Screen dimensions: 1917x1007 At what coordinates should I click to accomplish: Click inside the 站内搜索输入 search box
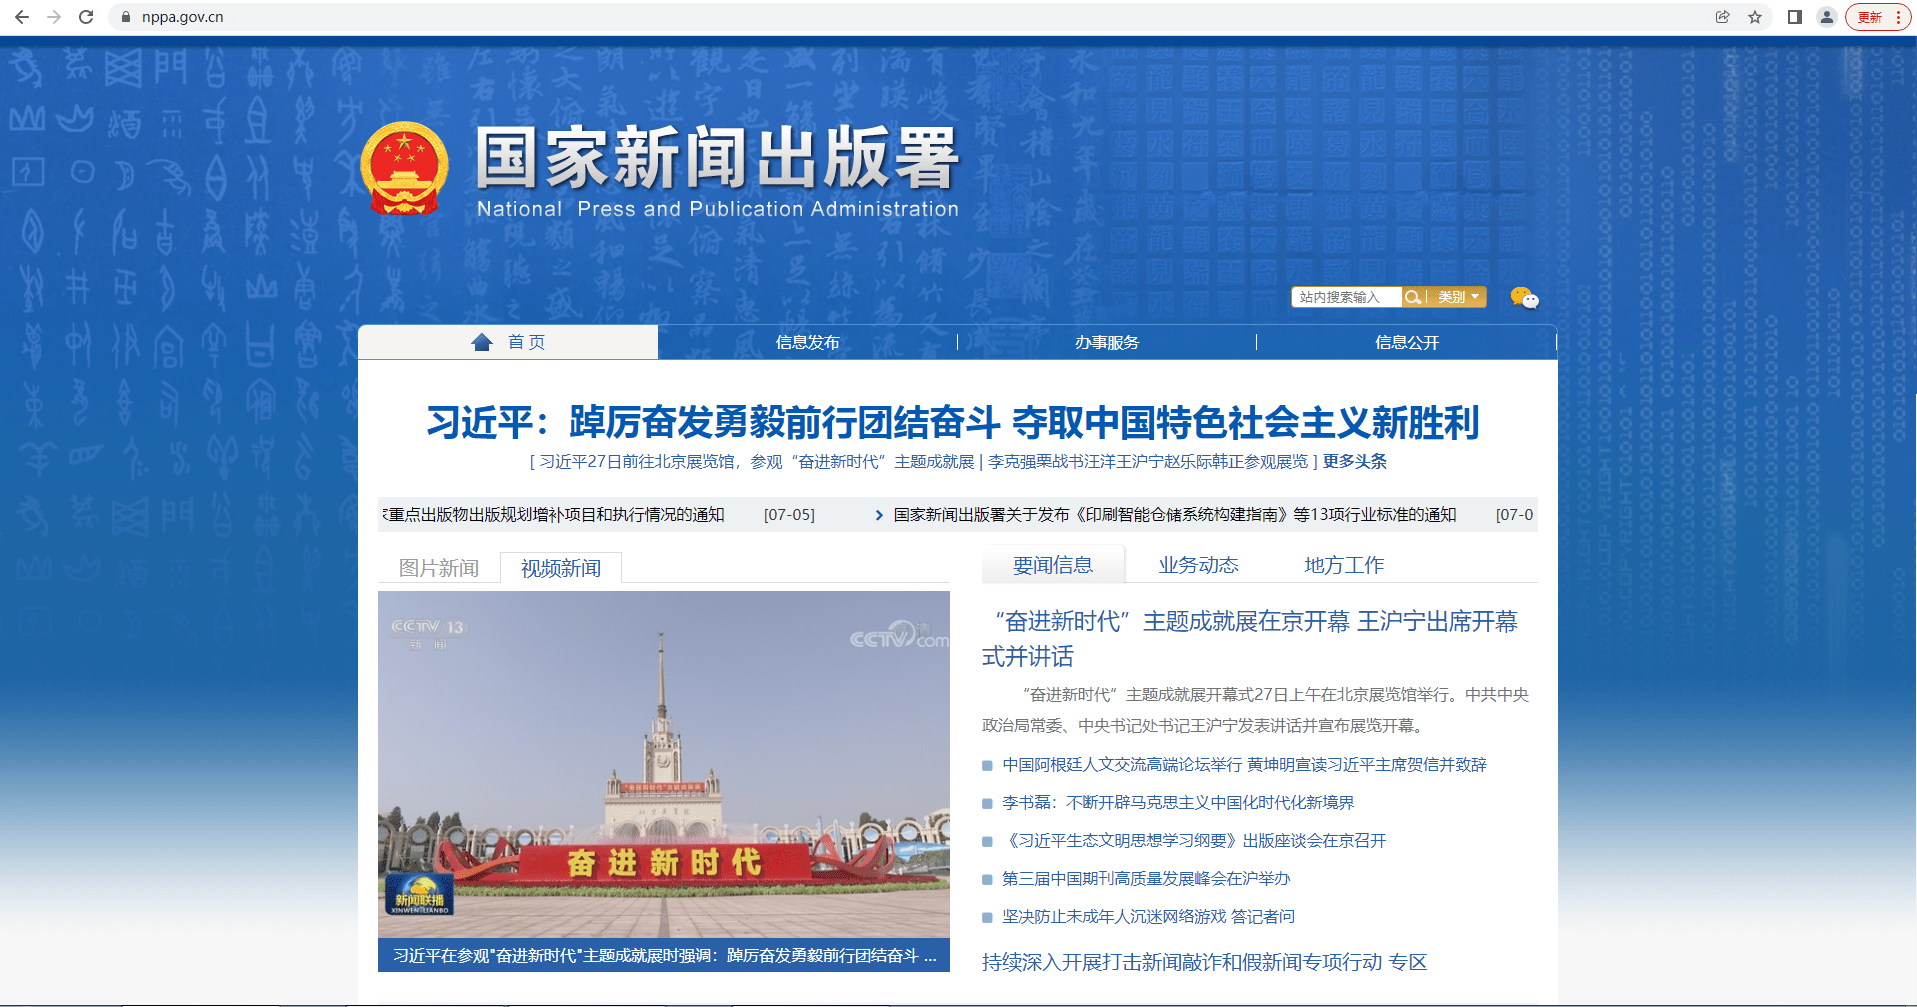(1345, 296)
